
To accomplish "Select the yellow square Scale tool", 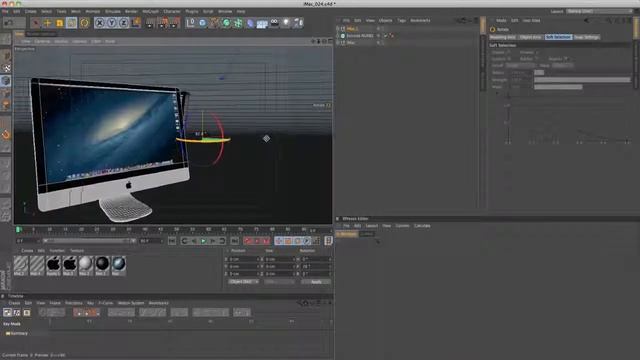I will point(60,23).
